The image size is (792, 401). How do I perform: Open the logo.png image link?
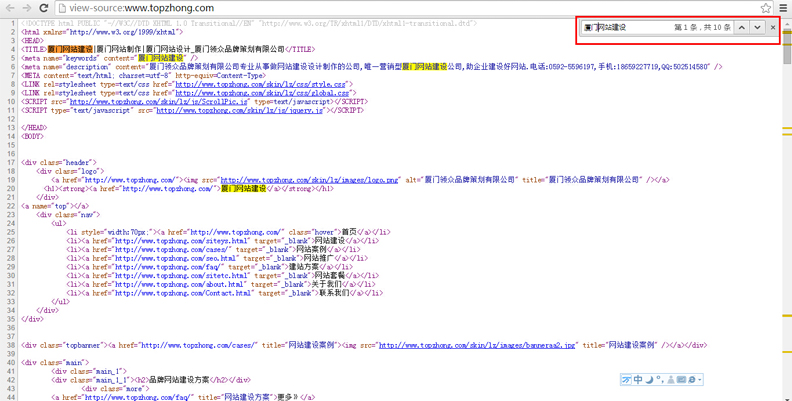click(310, 180)
